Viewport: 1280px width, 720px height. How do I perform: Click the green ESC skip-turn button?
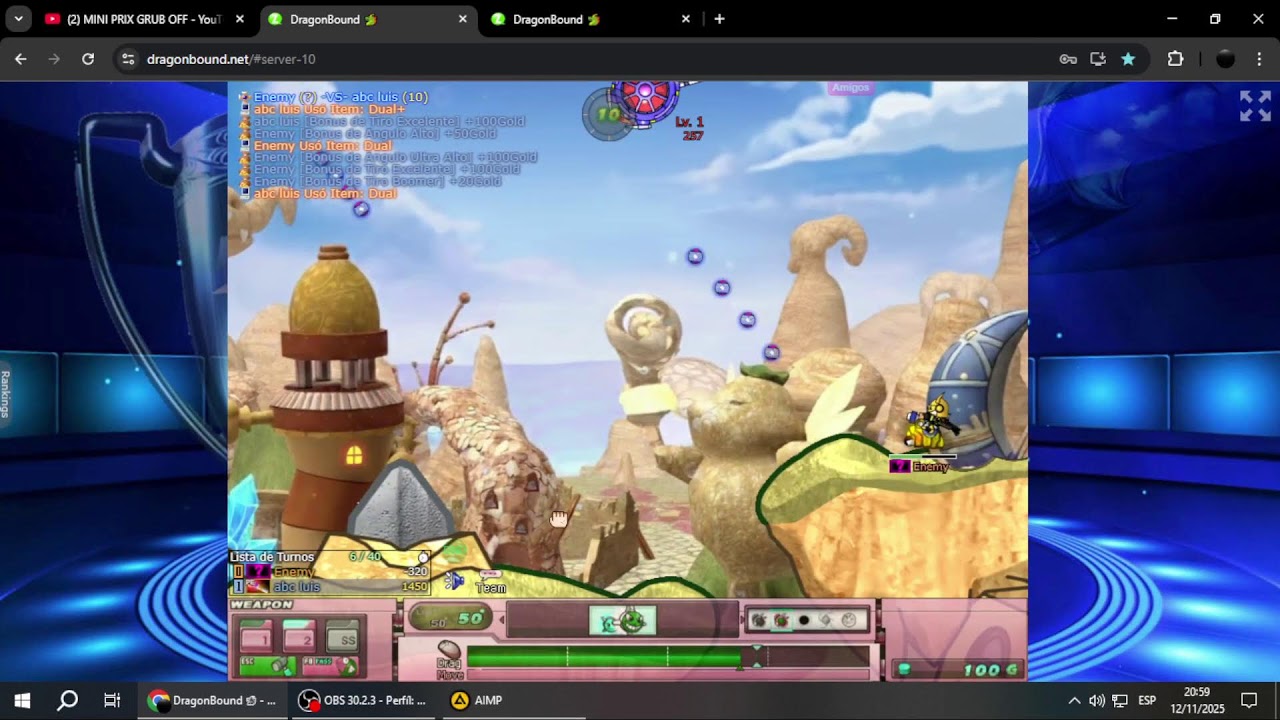267,665
